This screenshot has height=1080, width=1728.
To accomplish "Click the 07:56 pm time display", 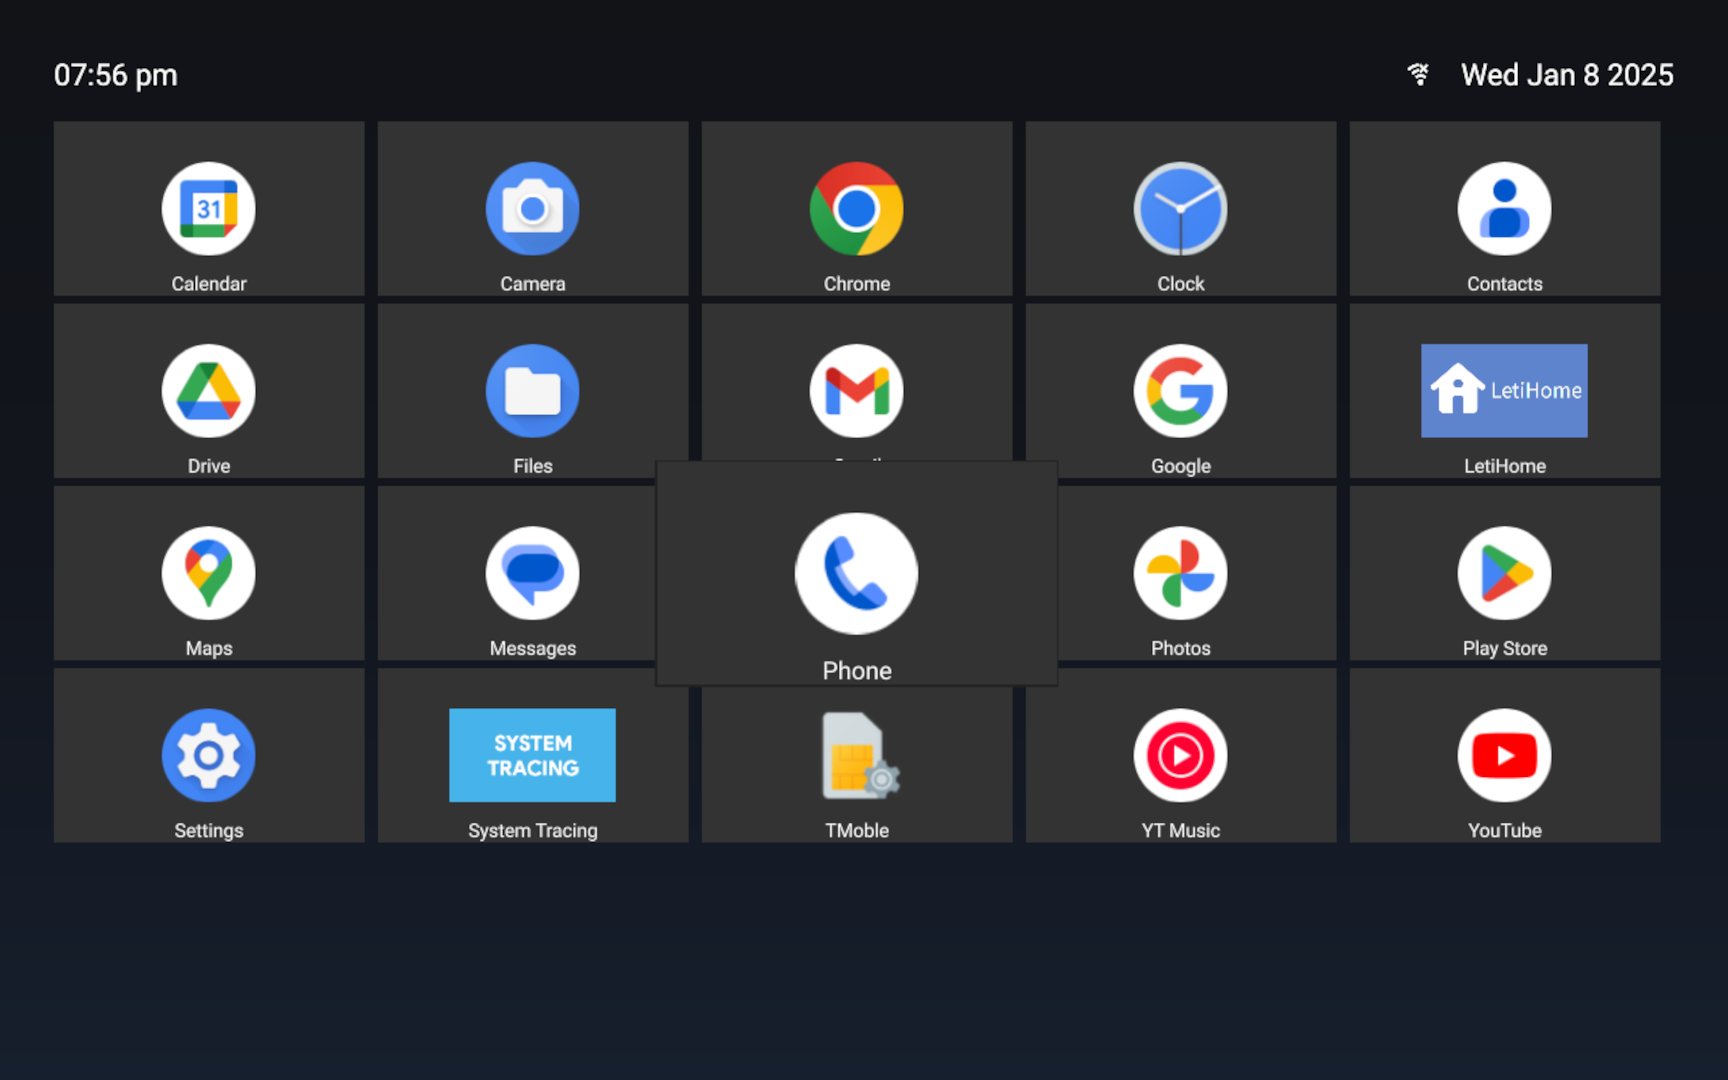I will pyautogui.click(x=116, y=75).
